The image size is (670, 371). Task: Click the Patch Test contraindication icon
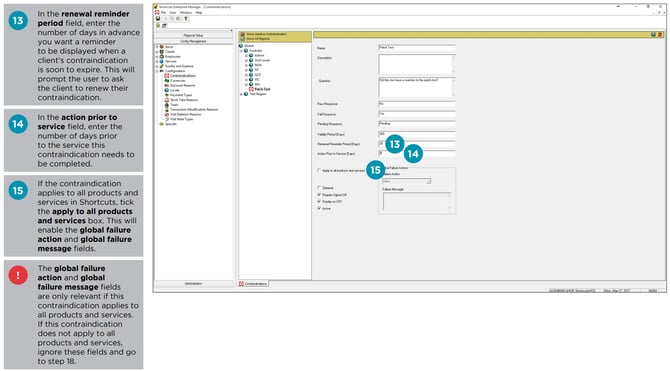coord(251,89)
